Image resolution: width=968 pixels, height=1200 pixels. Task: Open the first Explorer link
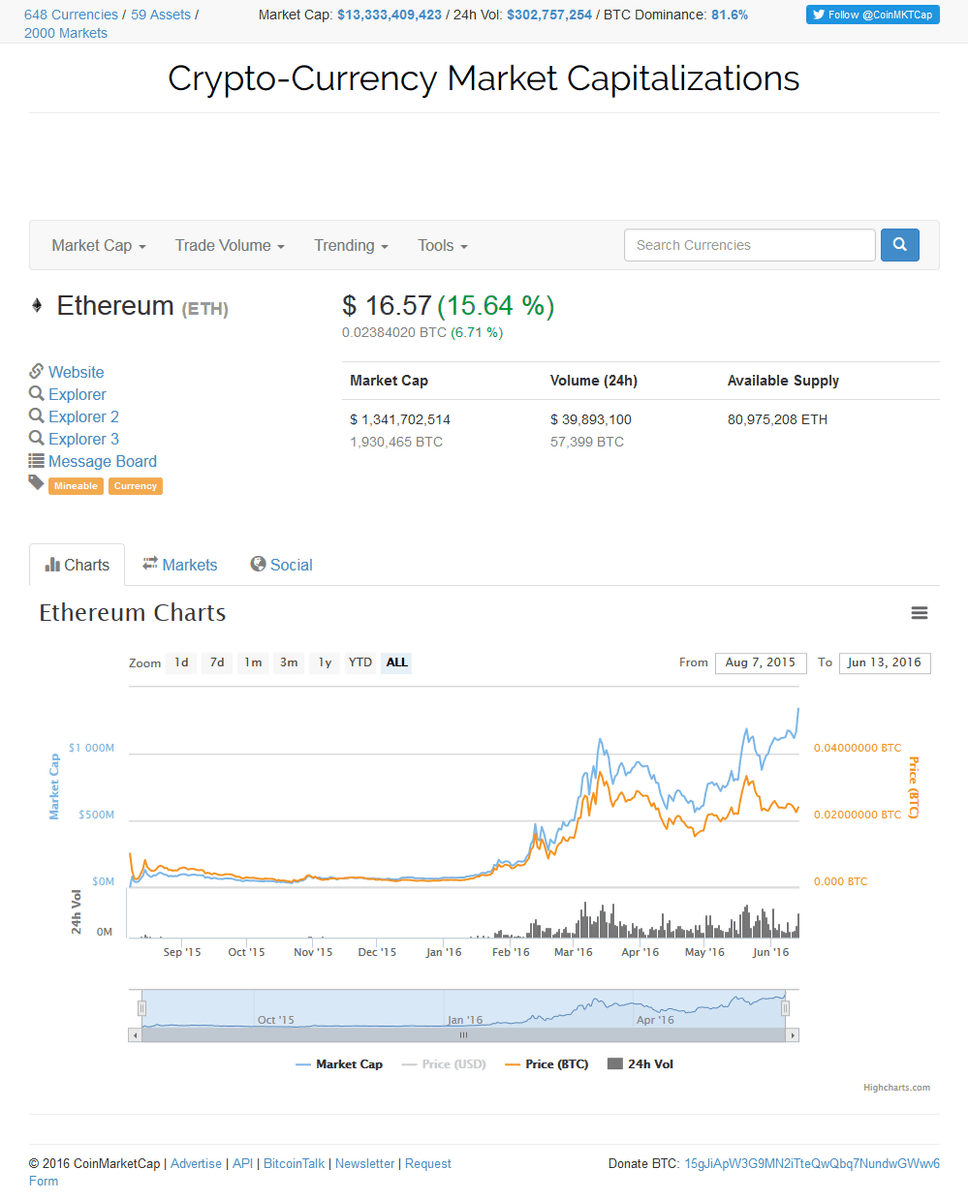[77, 394]
